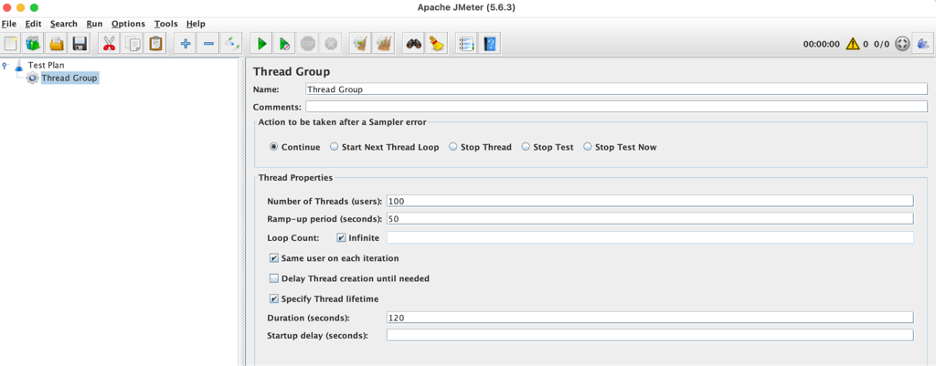Viewport: 936px width, 366px height.
Task: Open Search with binoculars icon
Action: (413, 44)
